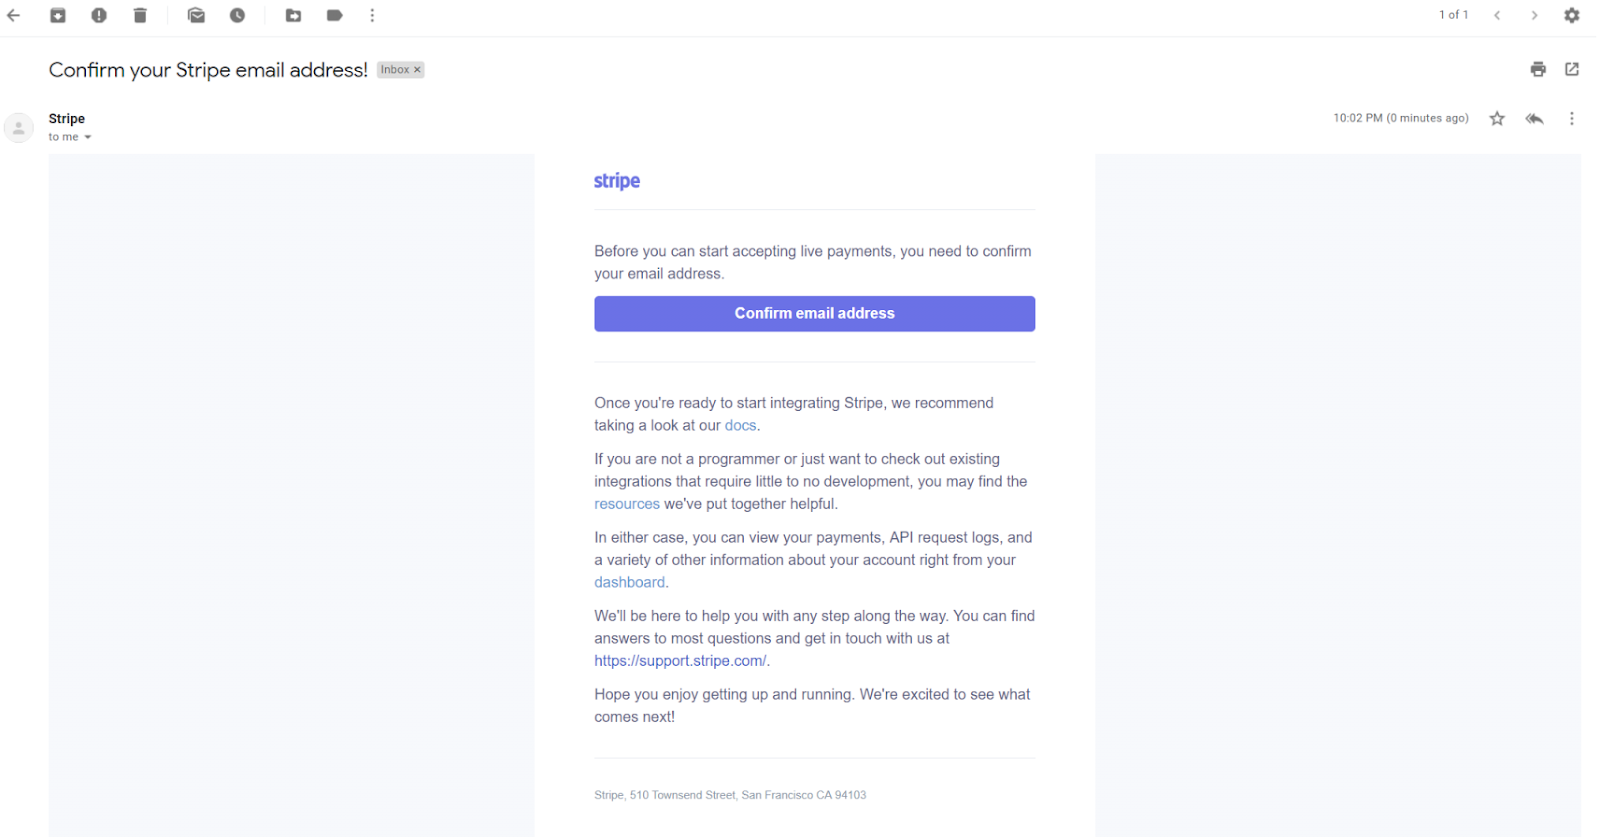Viewport: 1600px width, 837px height.
Task: Open the "dashboard" link
Action: click(629, 582)
